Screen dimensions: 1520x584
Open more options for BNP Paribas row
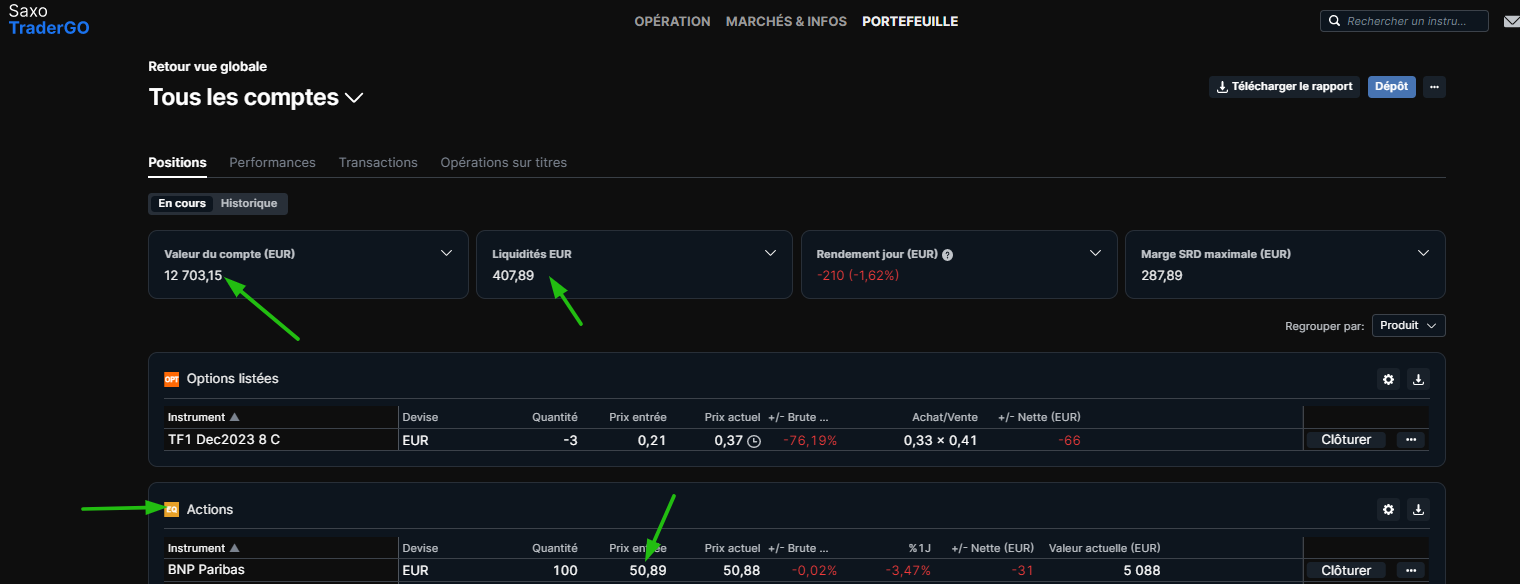tap(1411, 570)
